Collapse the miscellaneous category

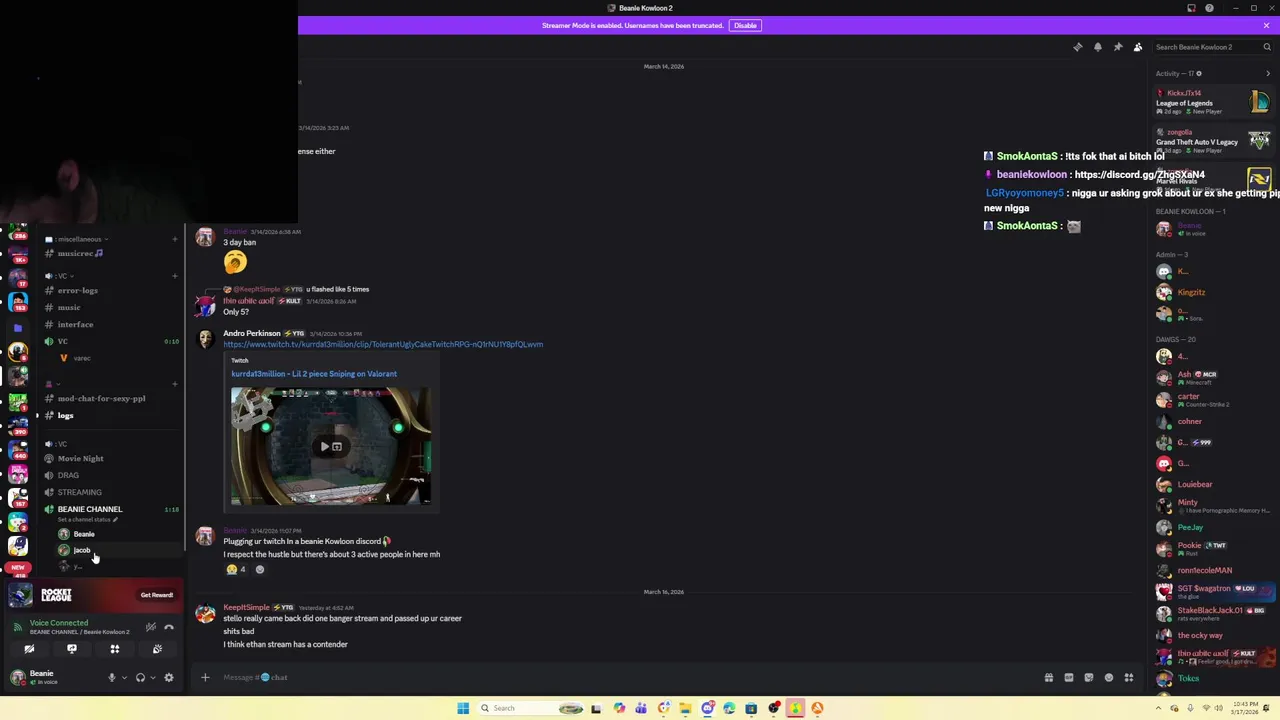point(76,240)
